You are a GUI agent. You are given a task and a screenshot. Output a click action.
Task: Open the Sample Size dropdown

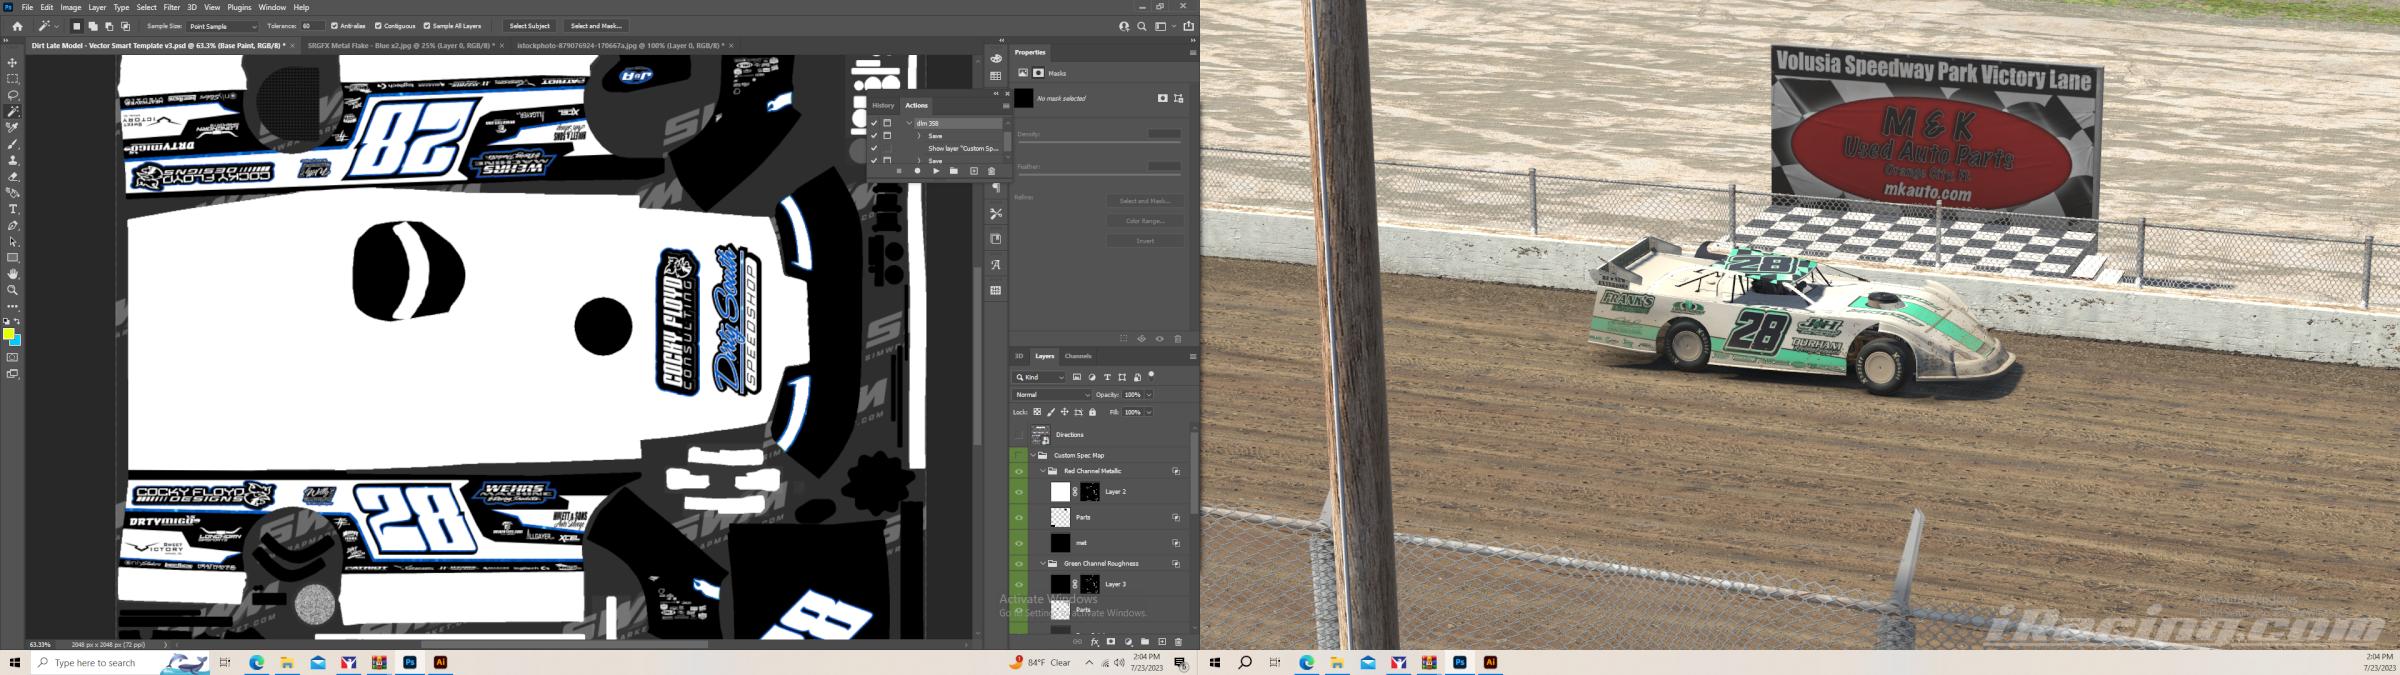pyautogui.click(x=222, y=26)
